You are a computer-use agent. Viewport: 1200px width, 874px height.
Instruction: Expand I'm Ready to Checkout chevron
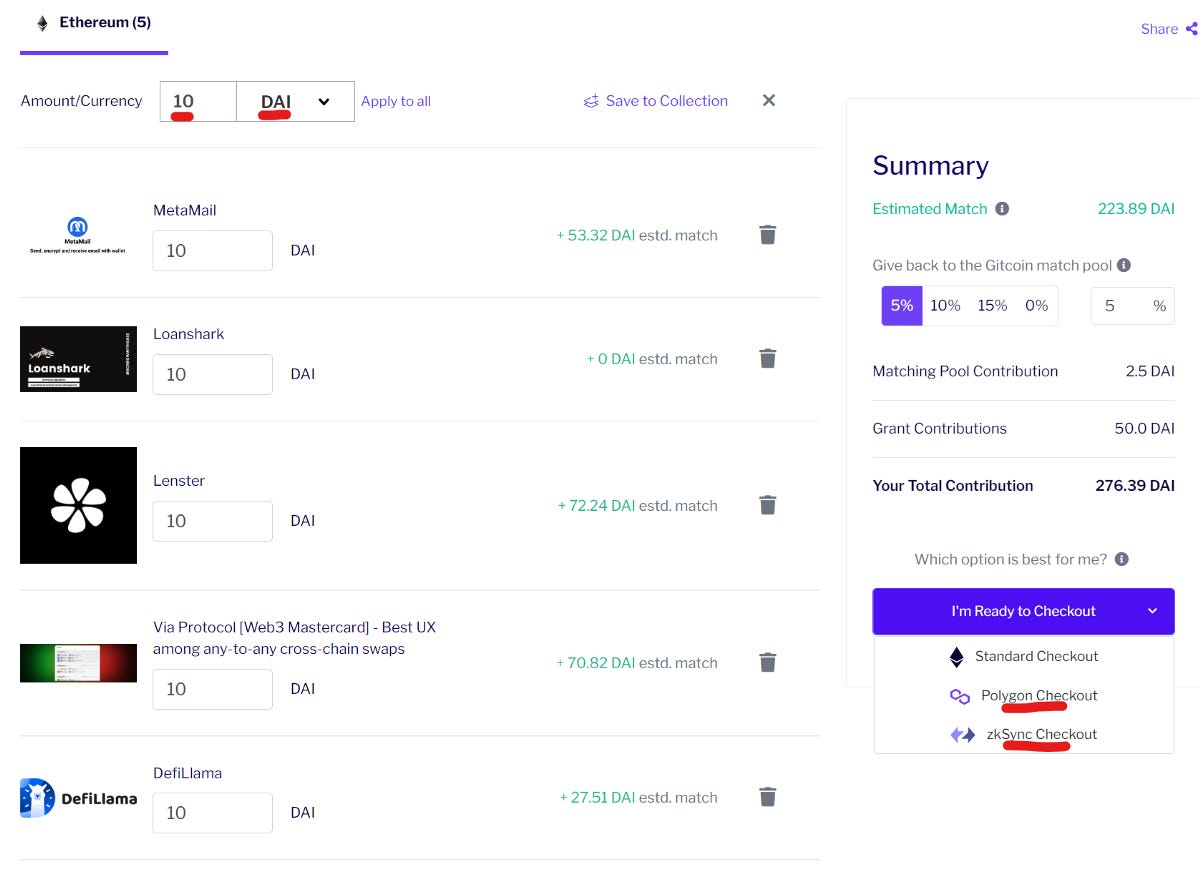point(1152,611)
